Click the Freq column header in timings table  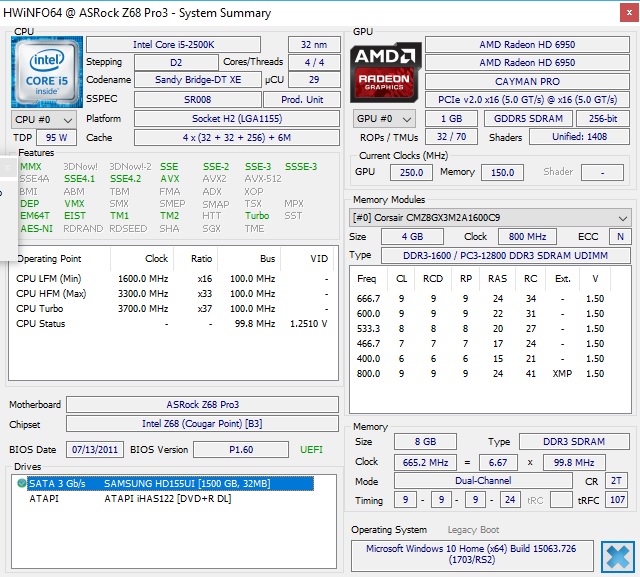[366, 279]
